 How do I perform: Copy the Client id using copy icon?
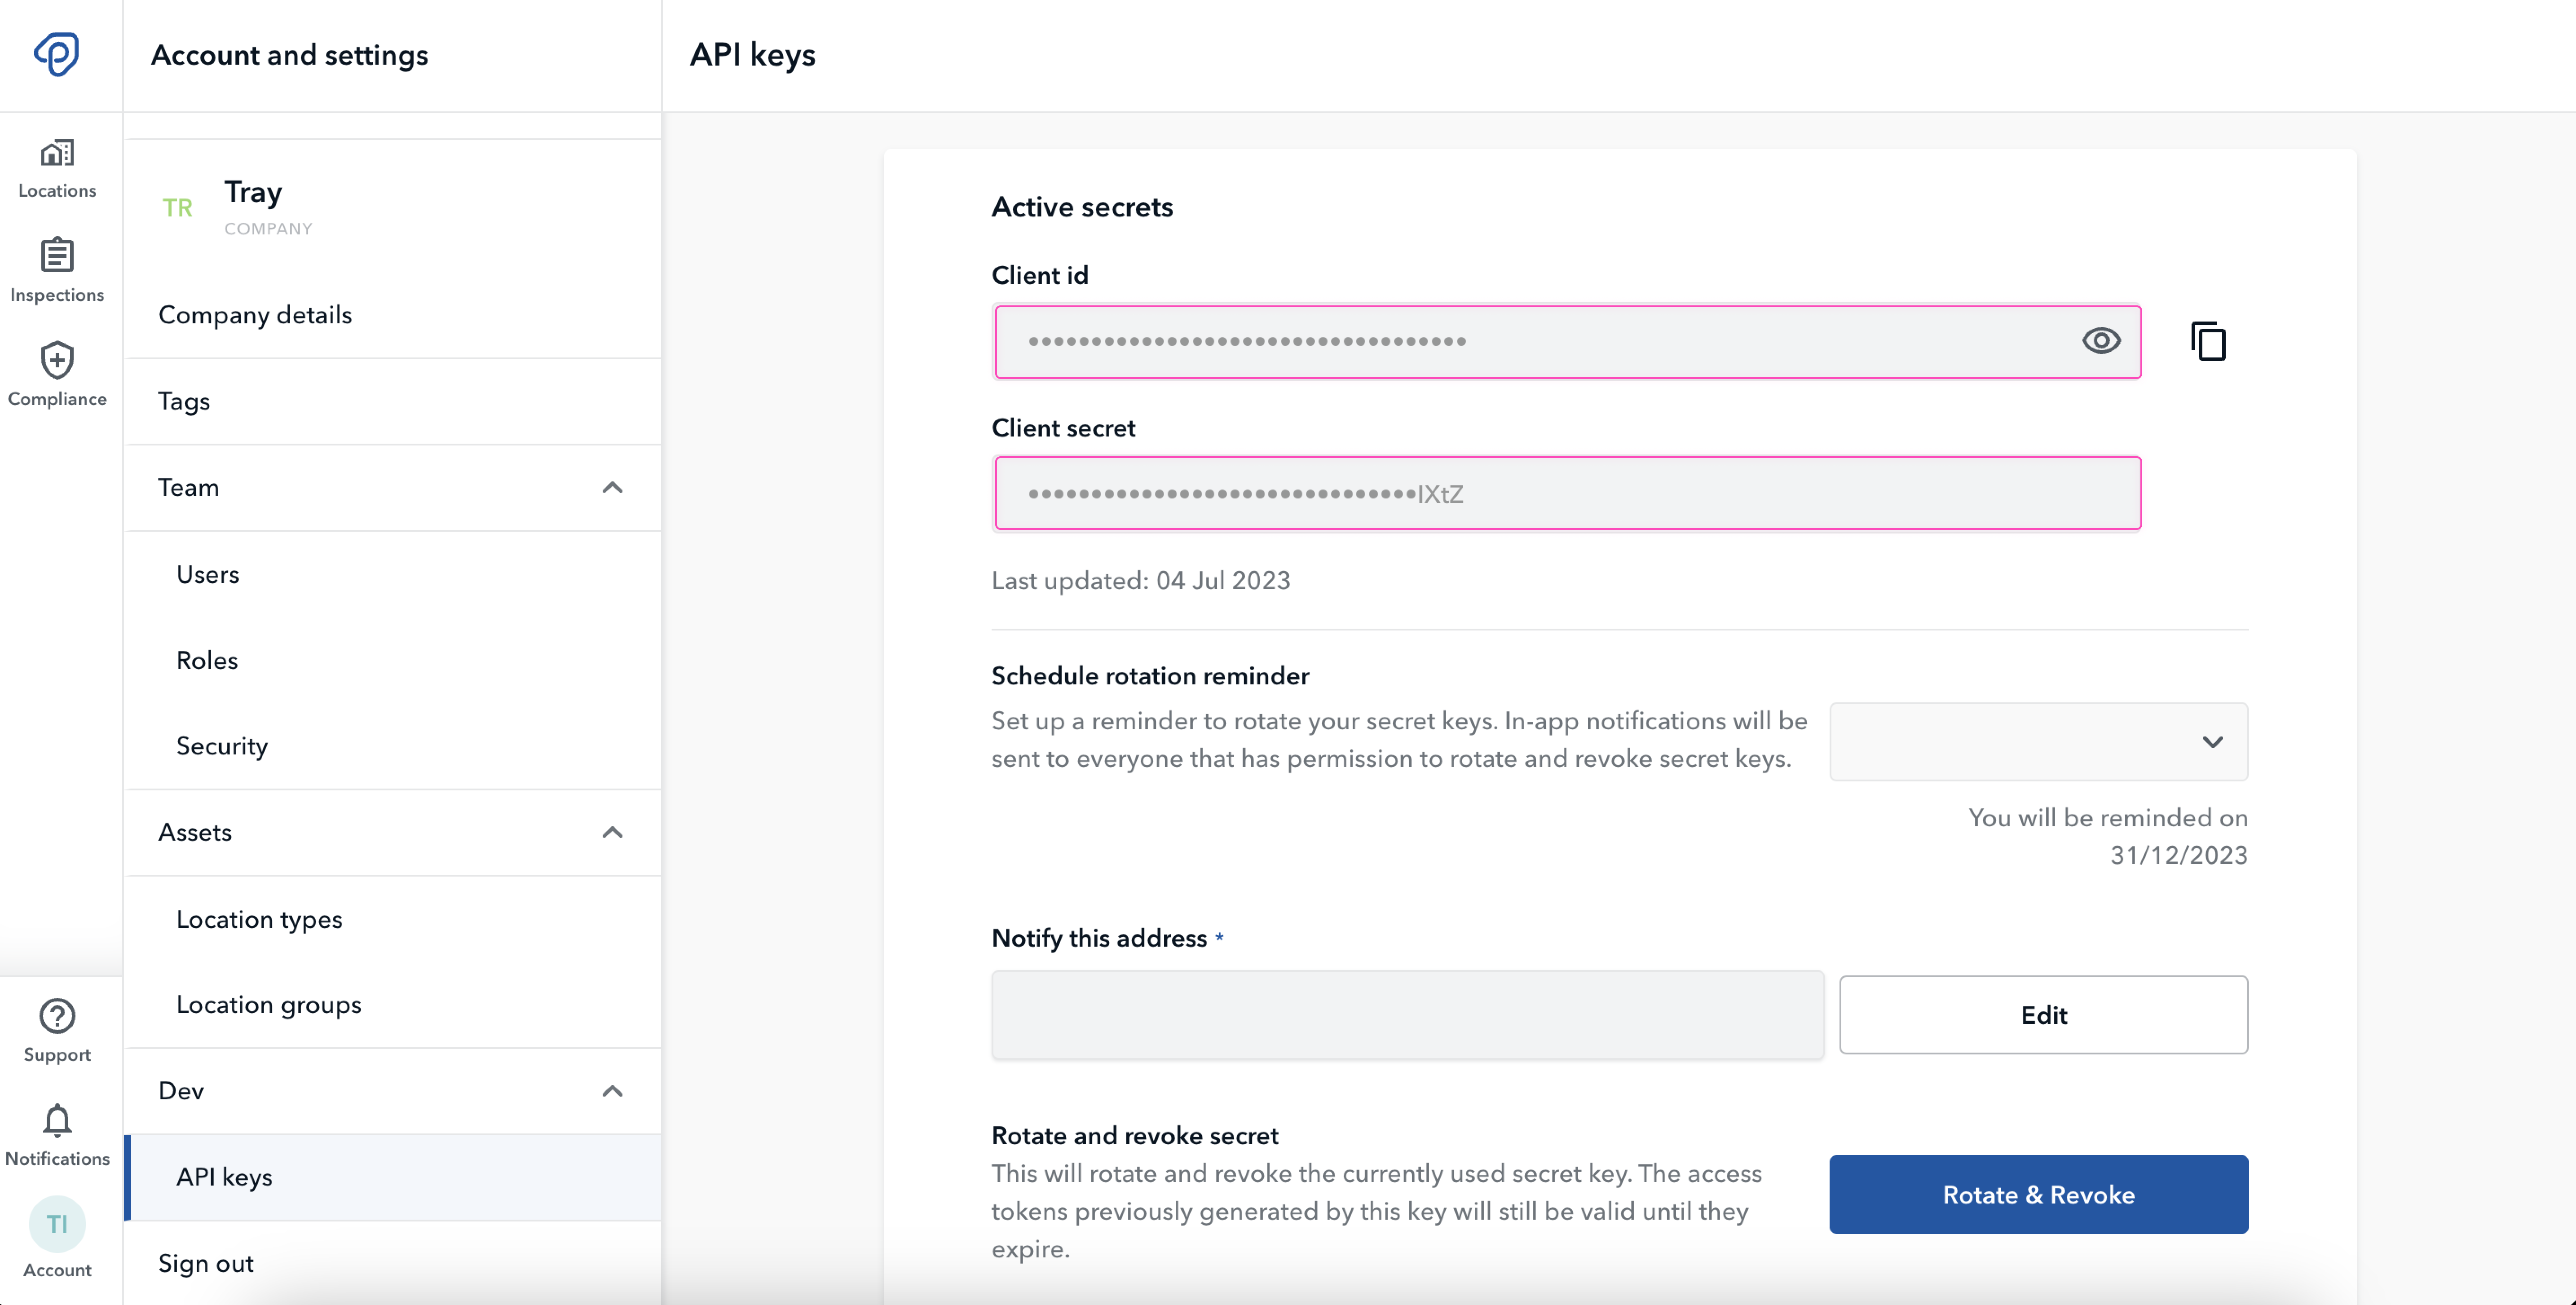click(2209, 341)
